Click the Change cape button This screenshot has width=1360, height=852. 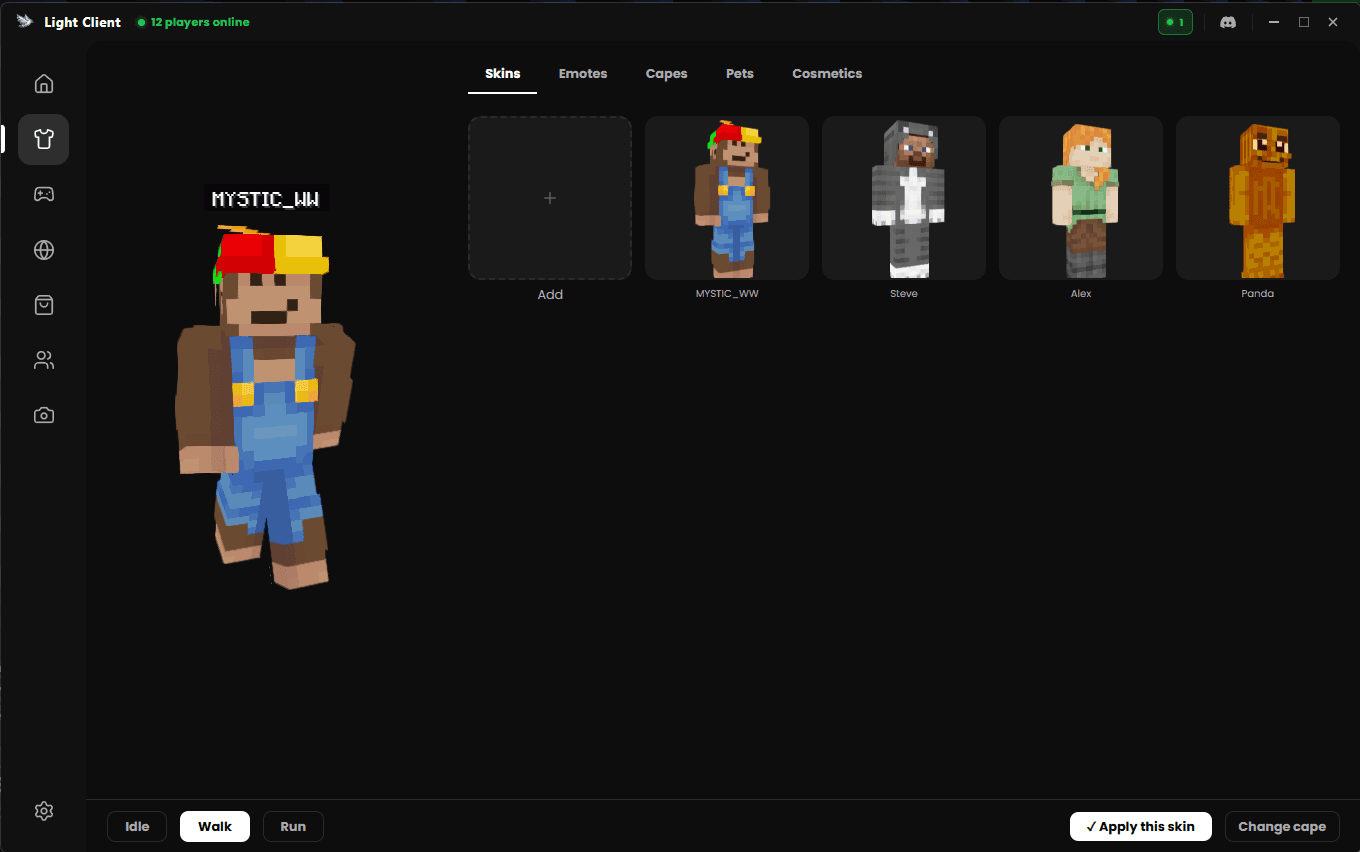click(x=1282, y=827)
